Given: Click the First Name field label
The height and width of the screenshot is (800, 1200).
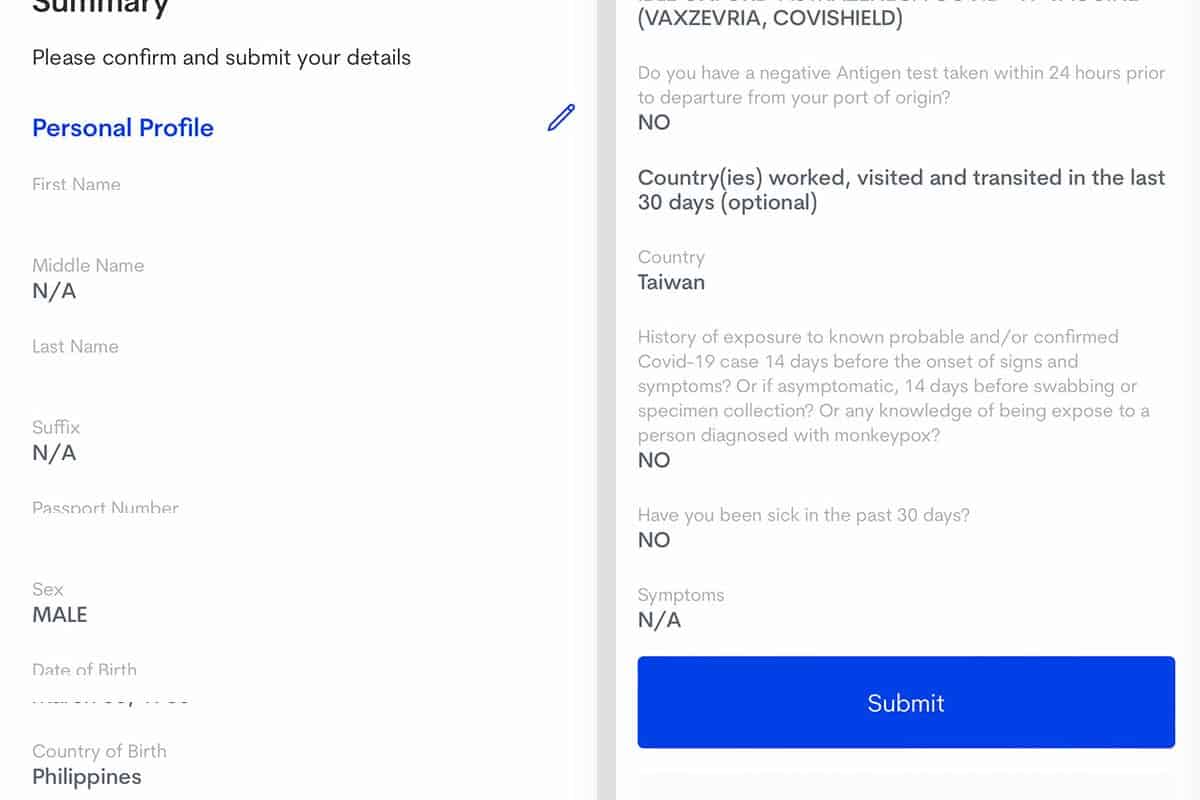Looking at the screenshot, I should coord(76,184).
